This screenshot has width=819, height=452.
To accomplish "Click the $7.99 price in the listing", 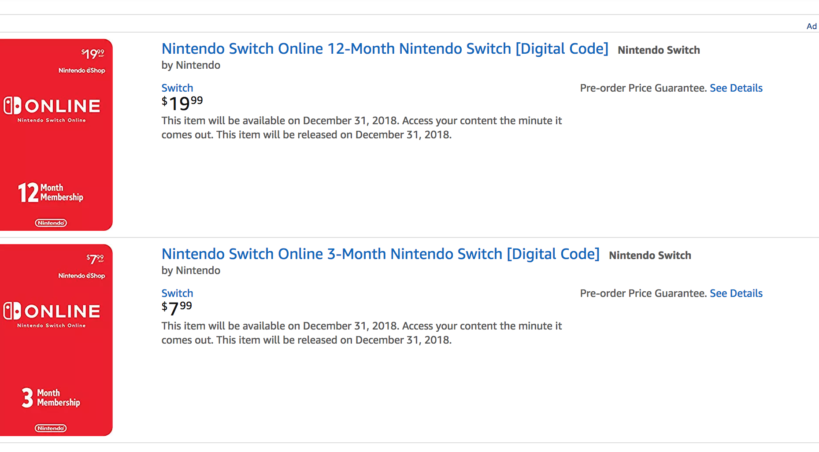I will (x=177, y=308).
